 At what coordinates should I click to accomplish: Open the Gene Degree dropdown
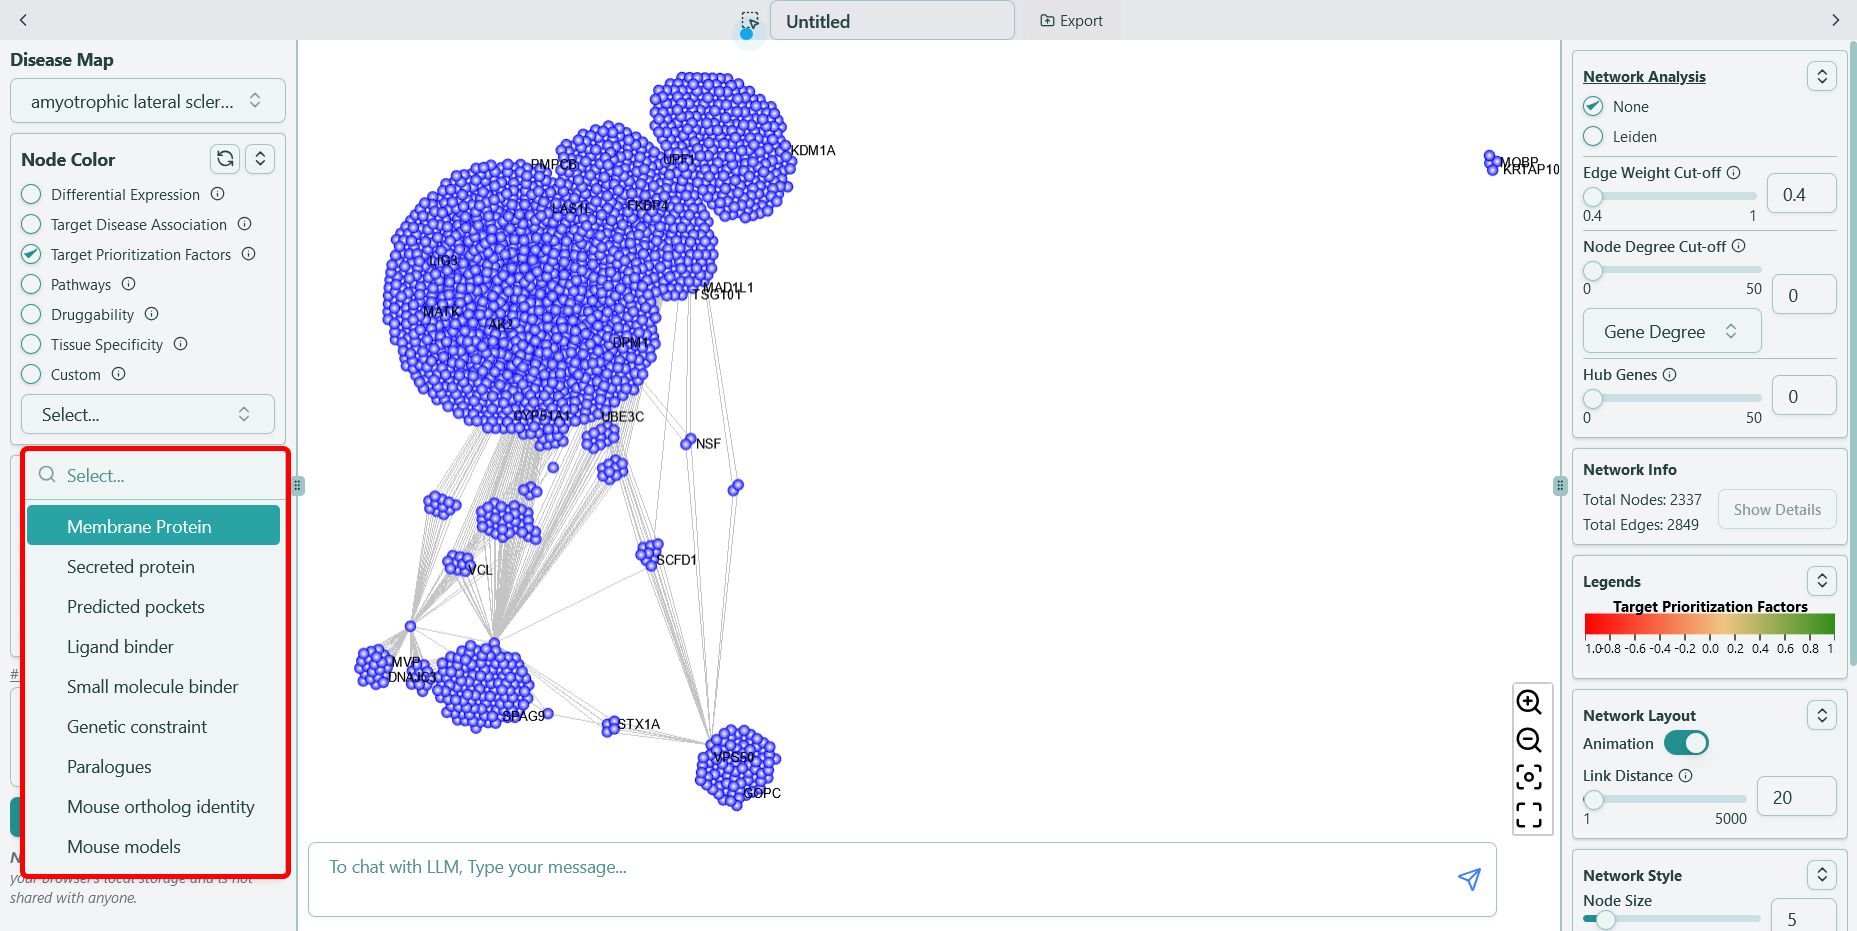click(1670, 331)
